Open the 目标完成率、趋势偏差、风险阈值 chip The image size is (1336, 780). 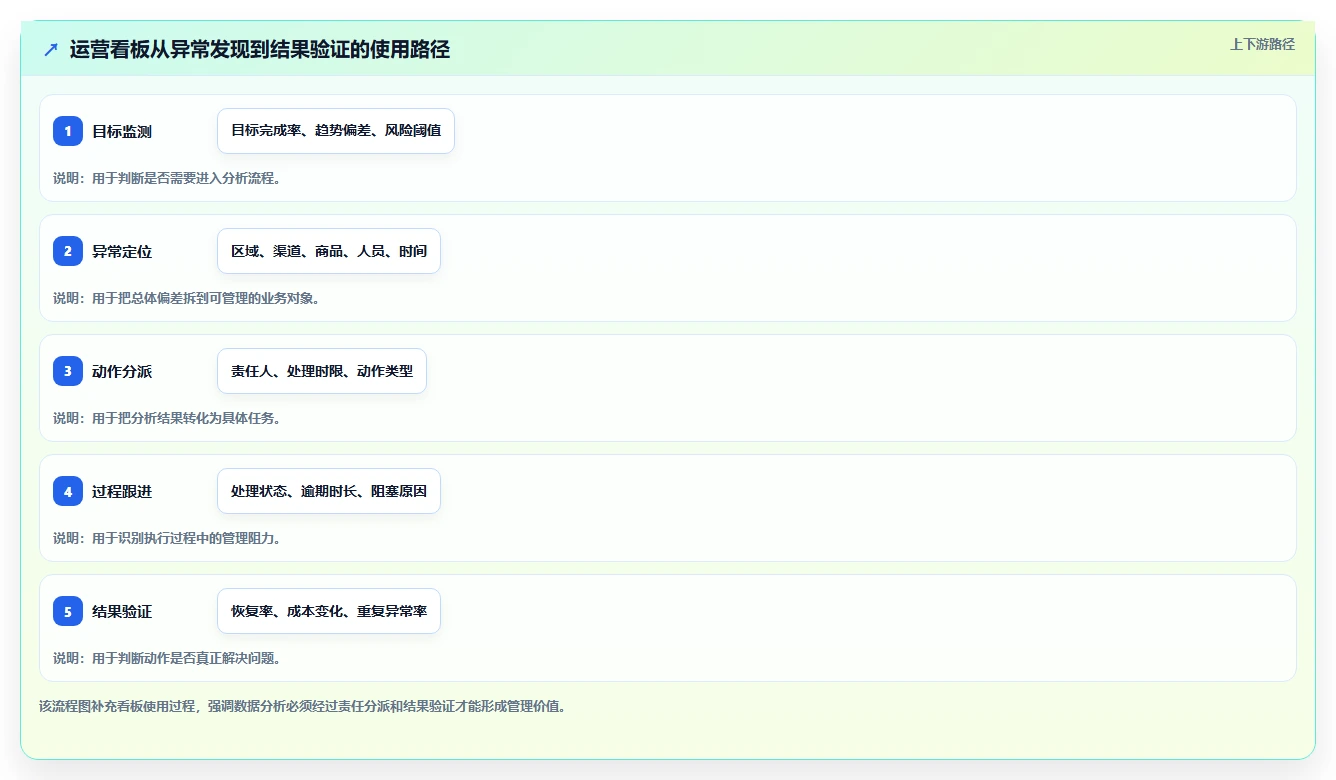coord(336,131)
